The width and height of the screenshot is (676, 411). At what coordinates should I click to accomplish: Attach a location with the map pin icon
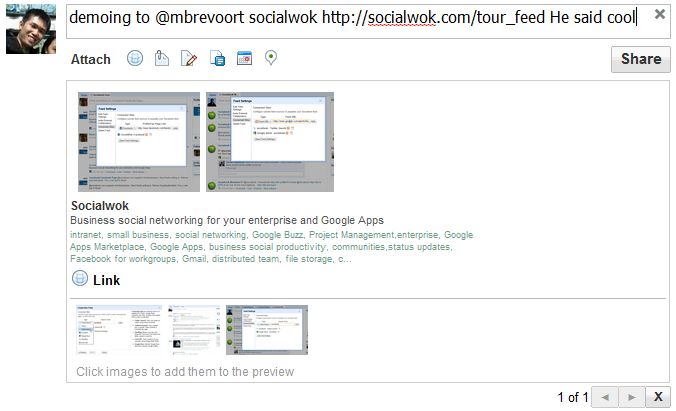click(271, 58)
